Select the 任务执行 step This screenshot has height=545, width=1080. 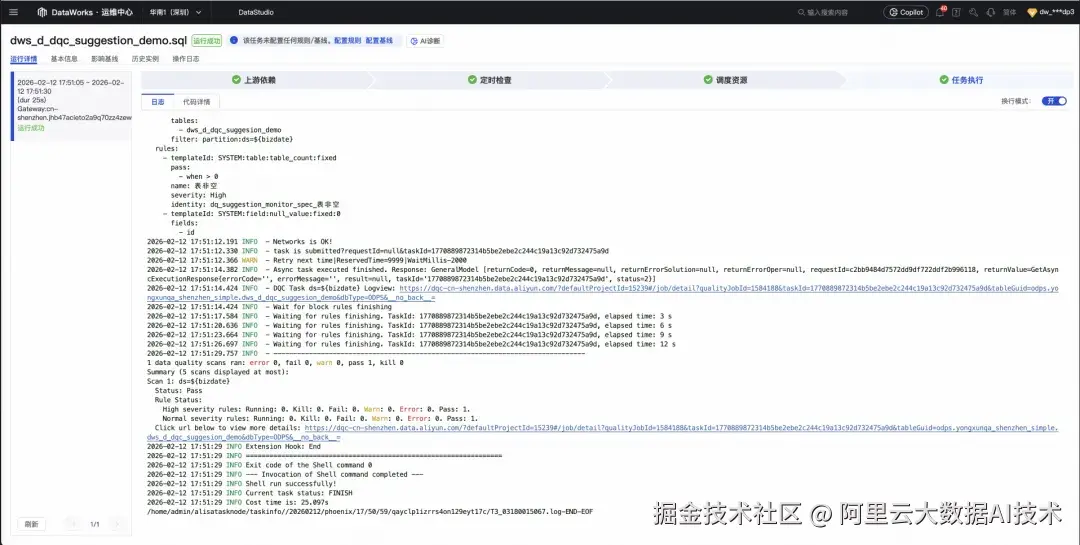point(962,80)
